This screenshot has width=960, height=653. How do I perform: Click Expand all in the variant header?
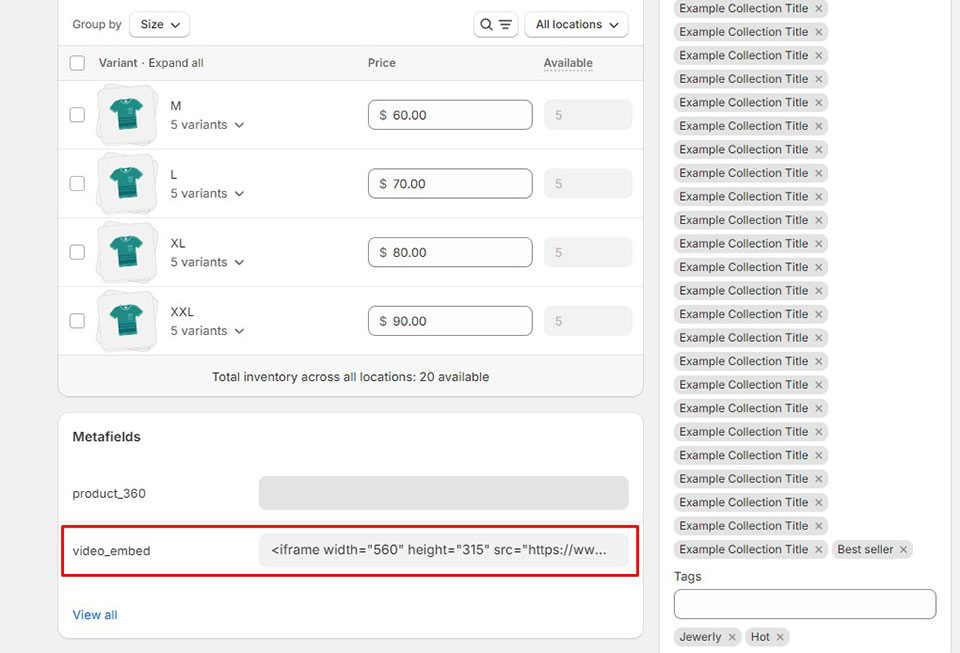pyautogui.click(x=176, y=63)
